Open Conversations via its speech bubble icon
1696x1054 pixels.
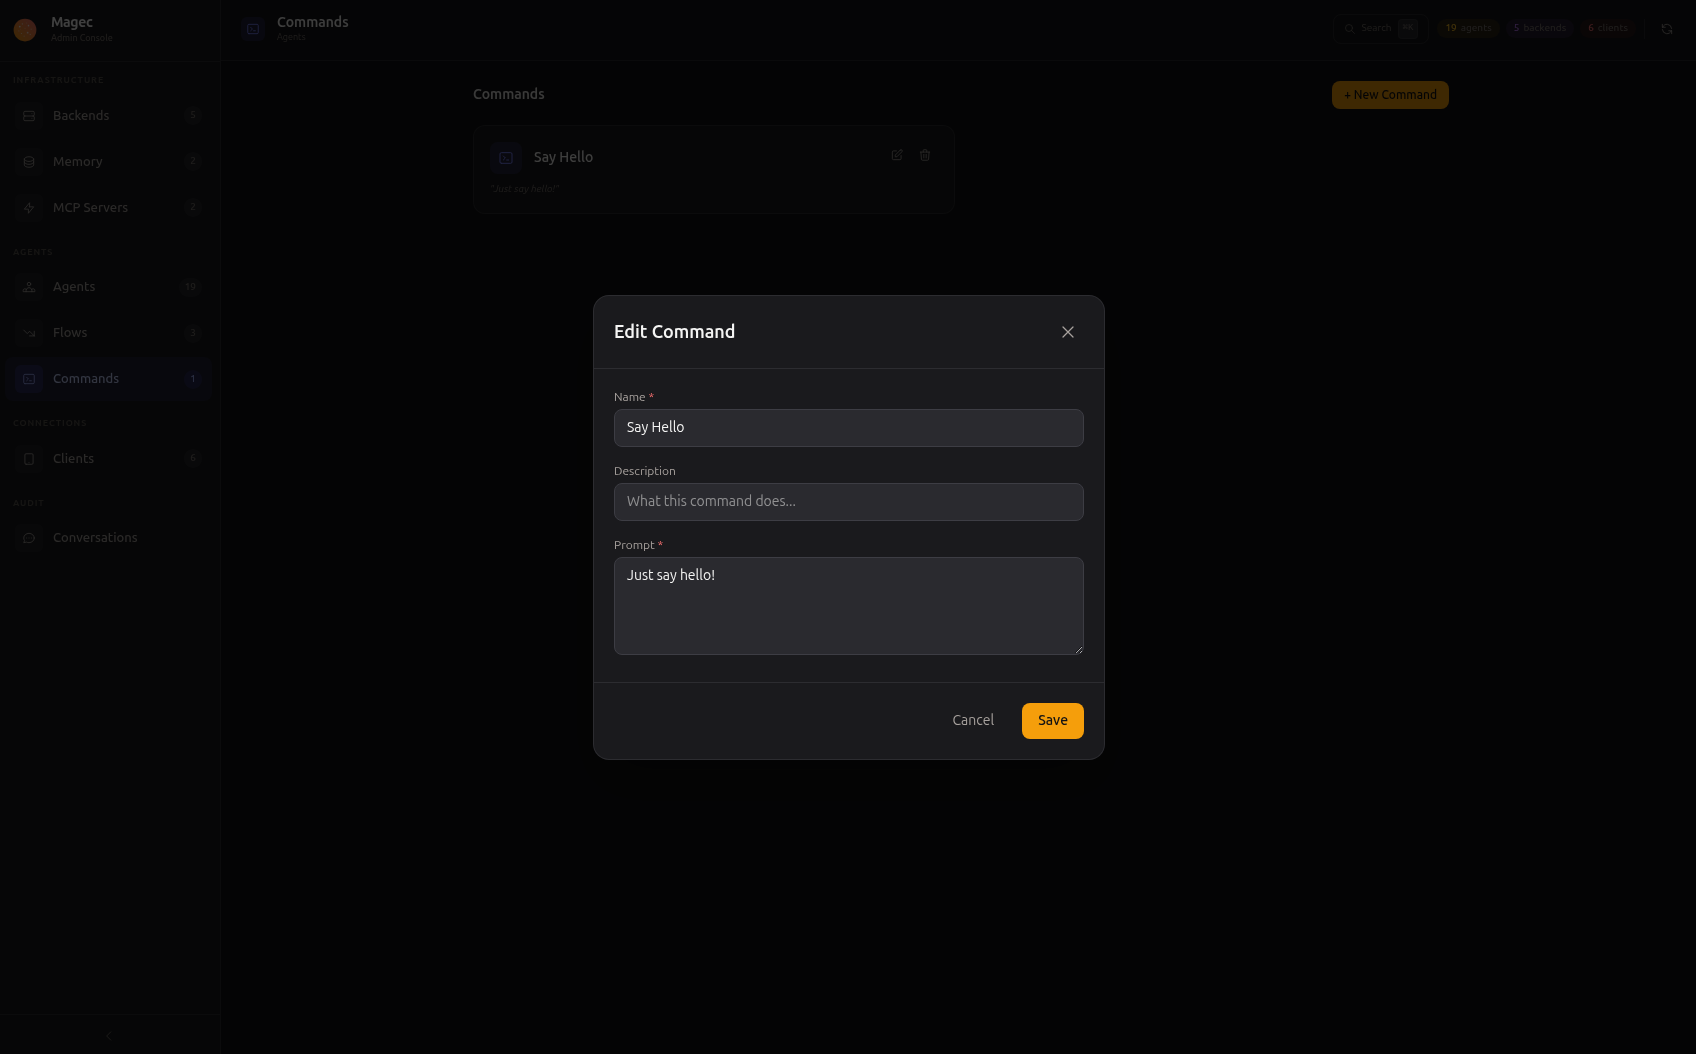(x=28, y=537)
